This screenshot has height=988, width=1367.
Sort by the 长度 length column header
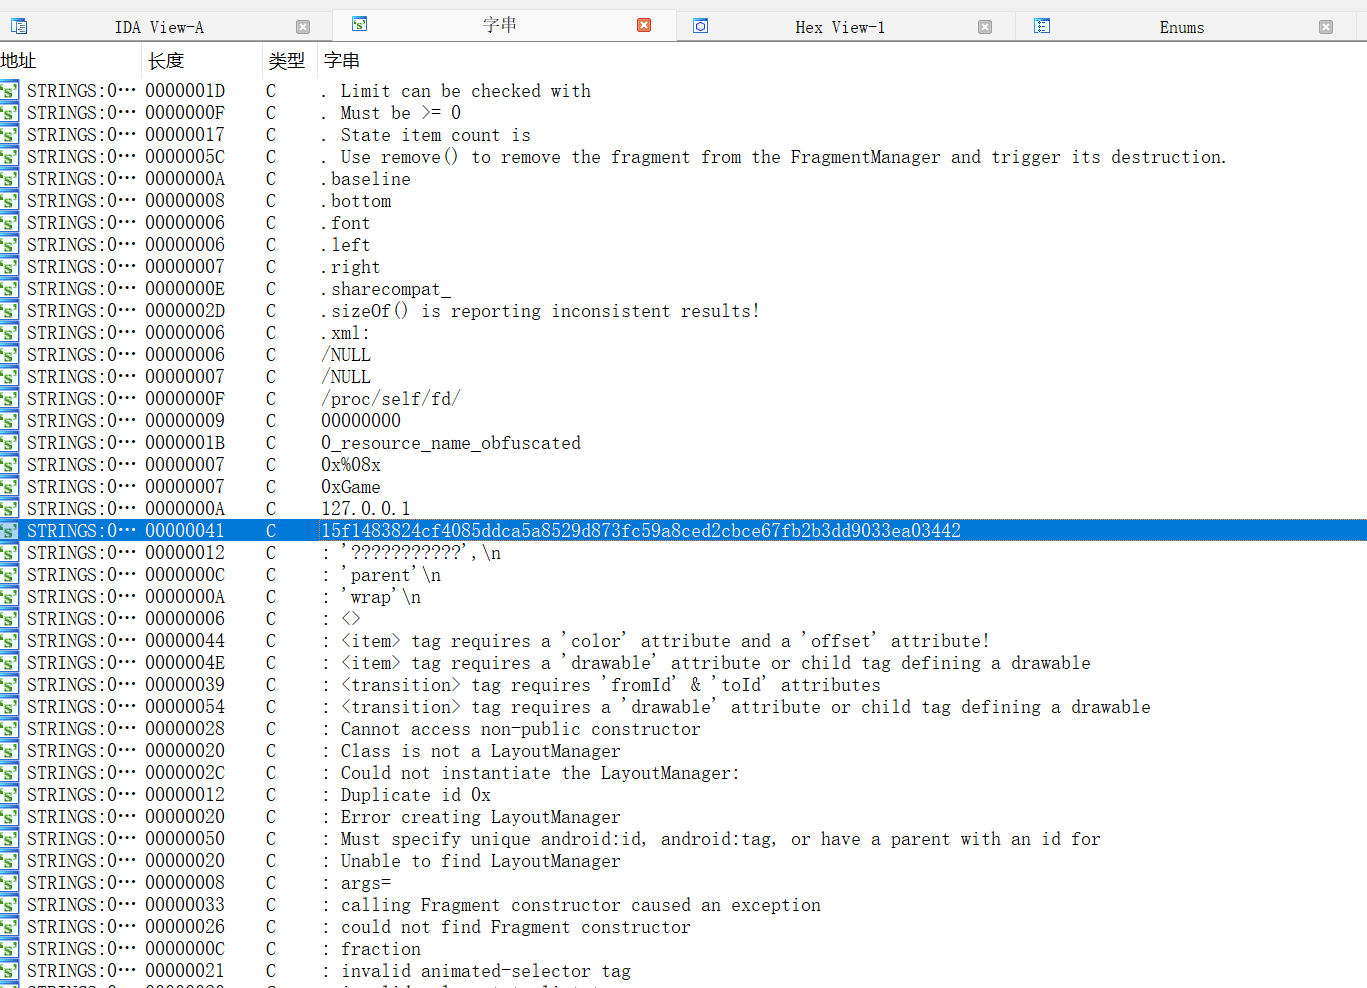point(166,61)
